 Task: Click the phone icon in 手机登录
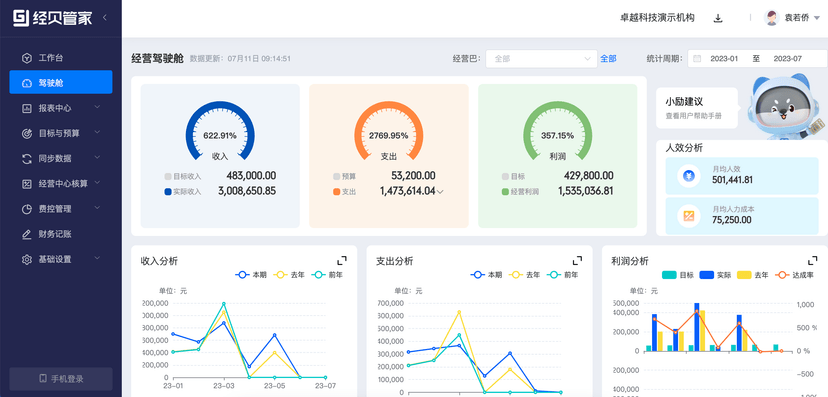click(x=43, y=379)
